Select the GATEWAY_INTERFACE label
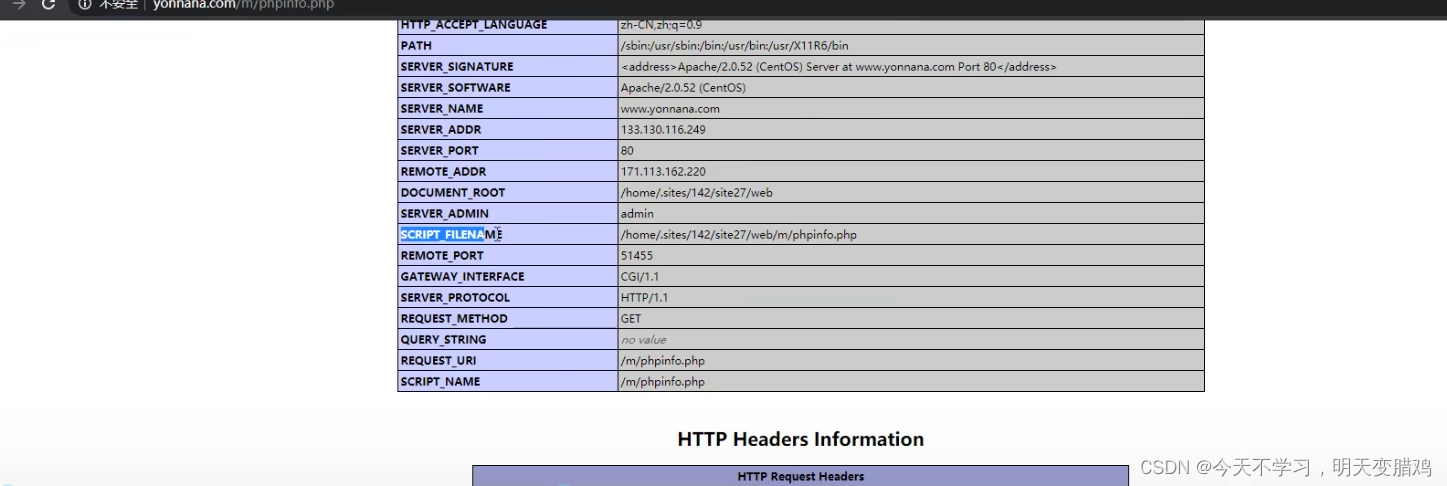Viewport: 1447px width, 486px height. (462, 277)
